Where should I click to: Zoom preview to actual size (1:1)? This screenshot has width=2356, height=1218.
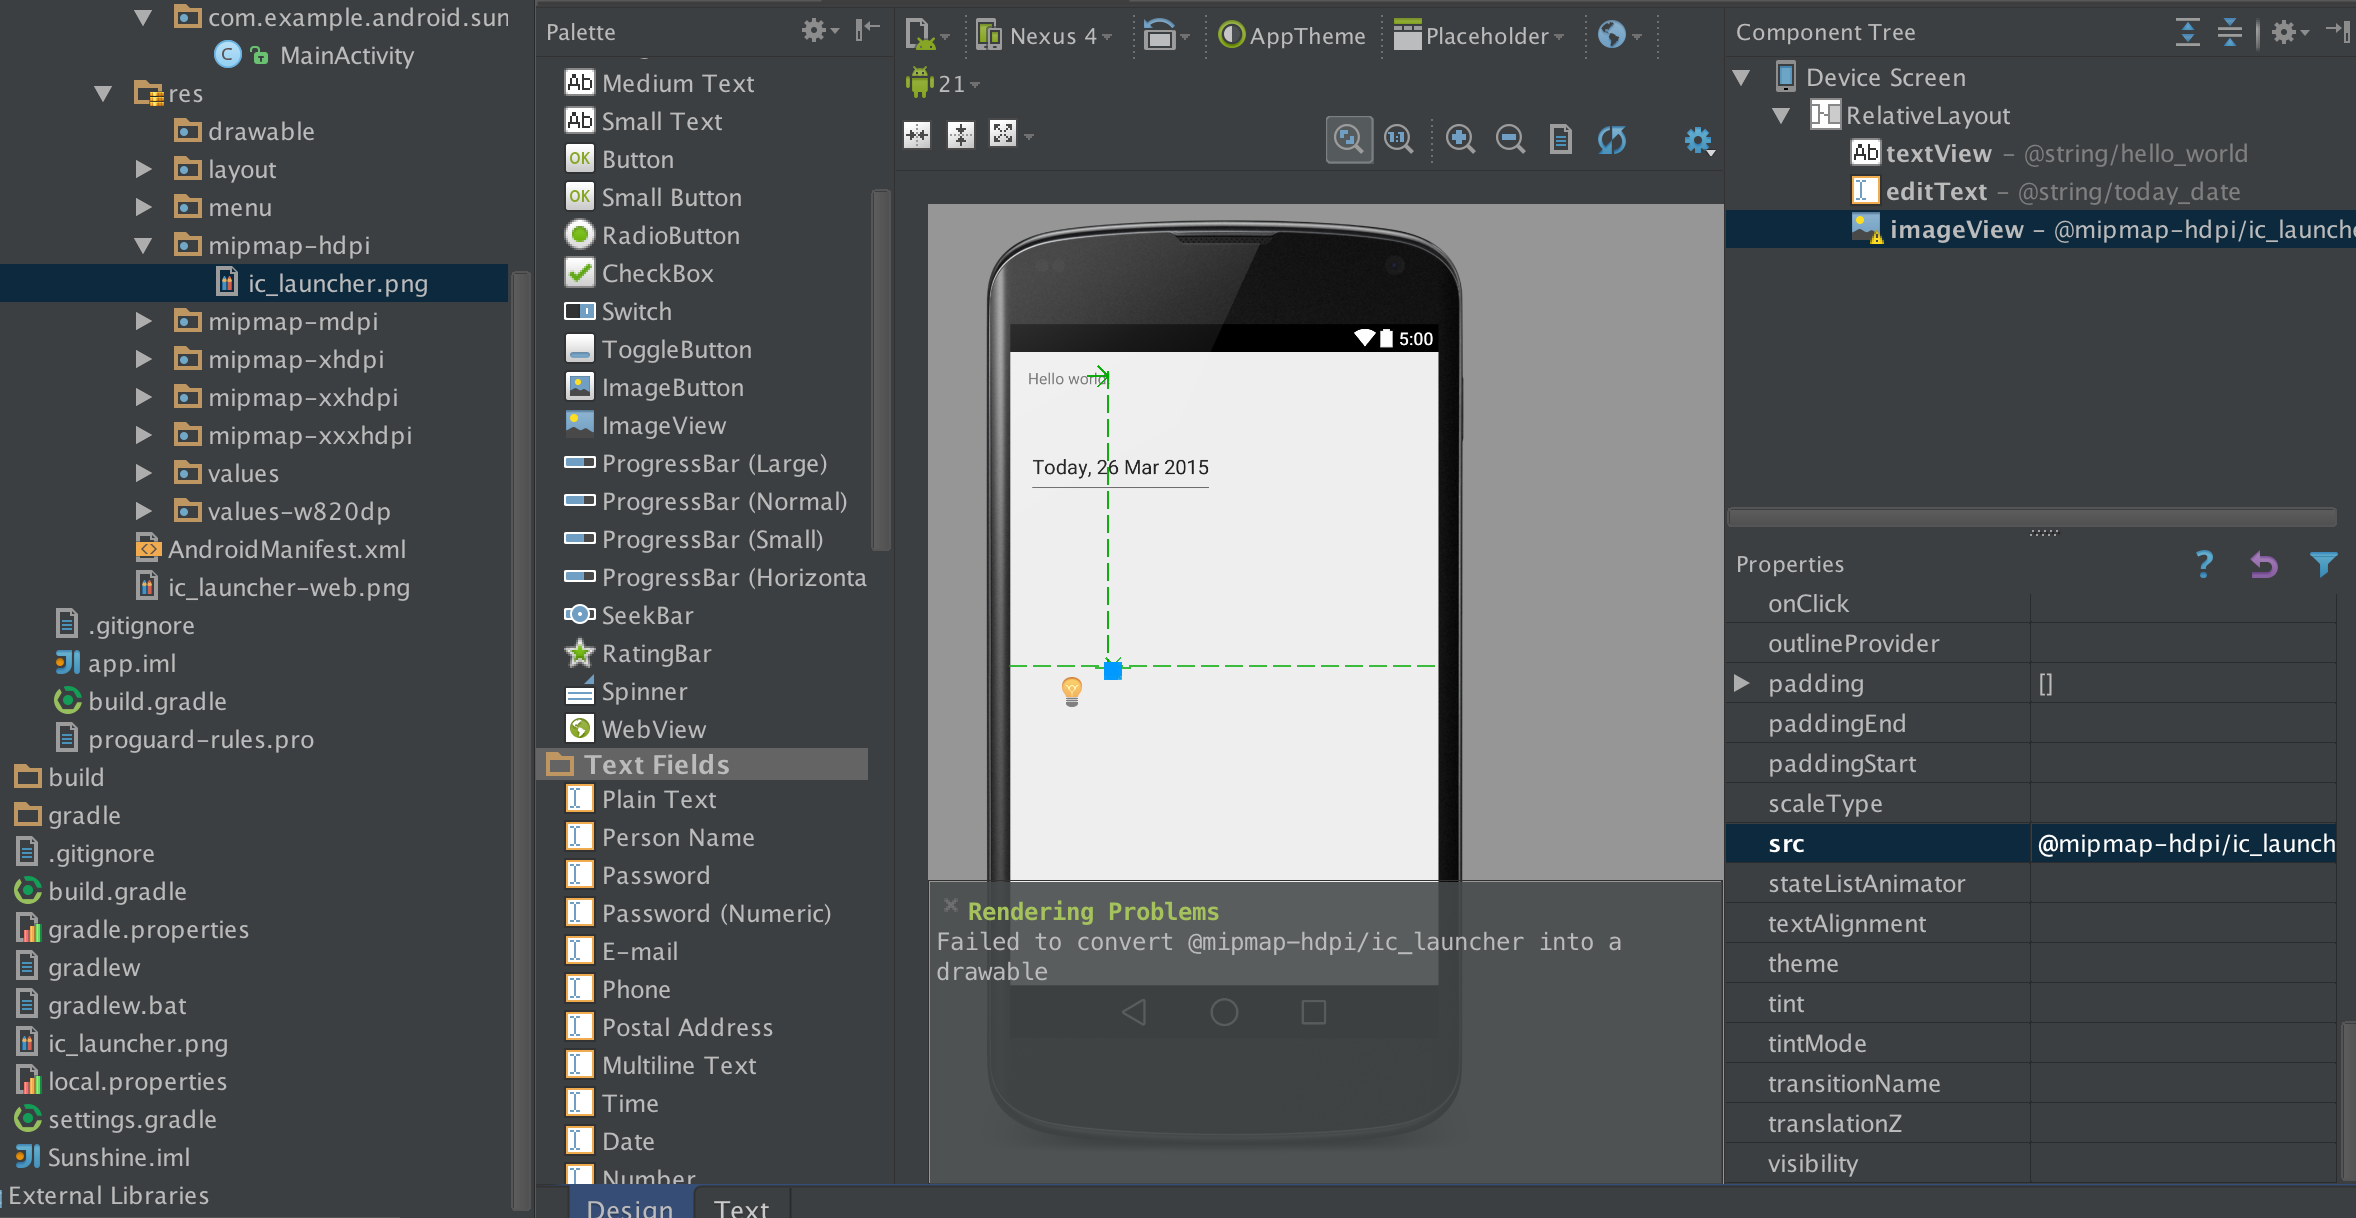[1398, 139]
